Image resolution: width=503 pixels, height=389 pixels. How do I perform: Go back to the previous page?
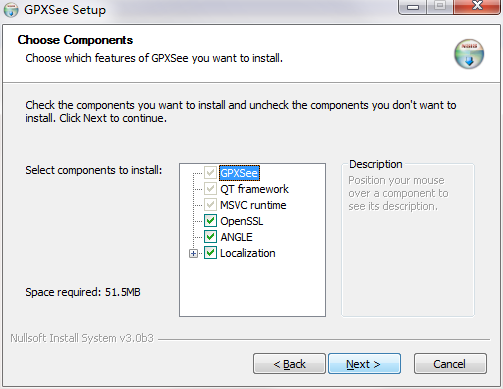click(x=289, y=364)
